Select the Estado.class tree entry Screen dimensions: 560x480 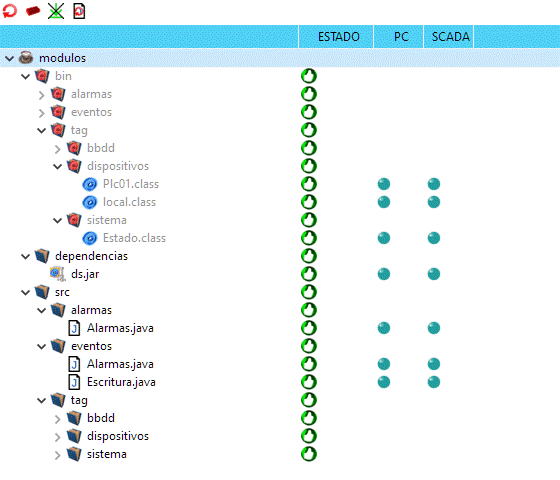134,238
